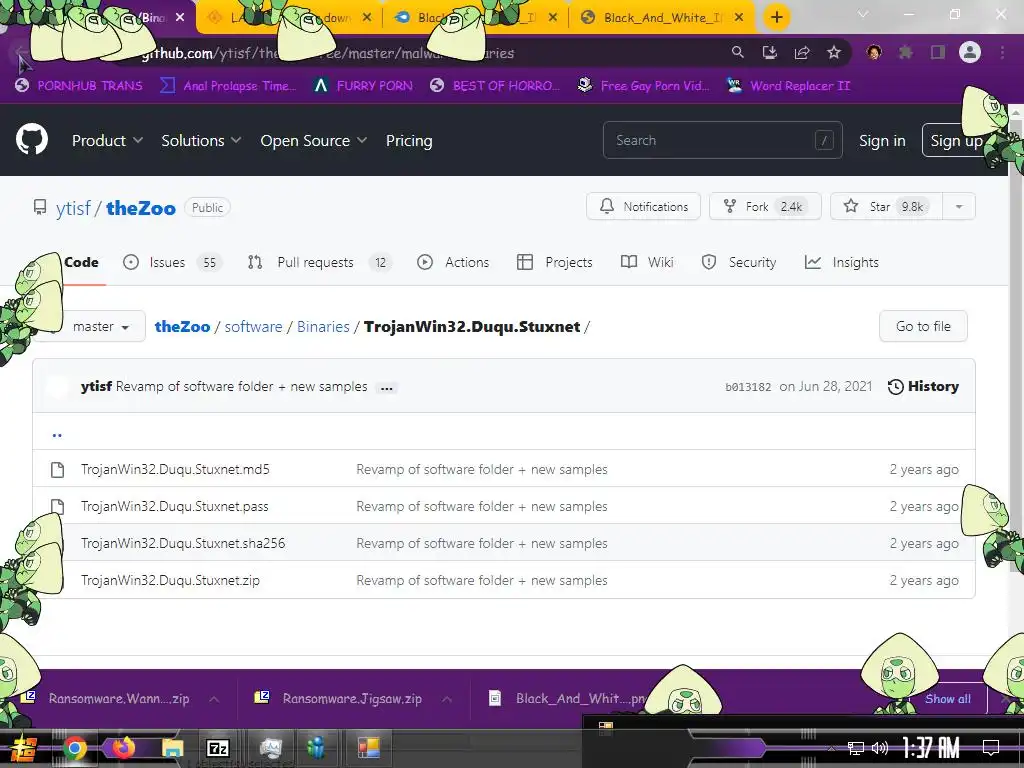Switch to the Issues tab
Viewport: 1024px width, 768px height.
pyautogui.click(x=172, y=262)
